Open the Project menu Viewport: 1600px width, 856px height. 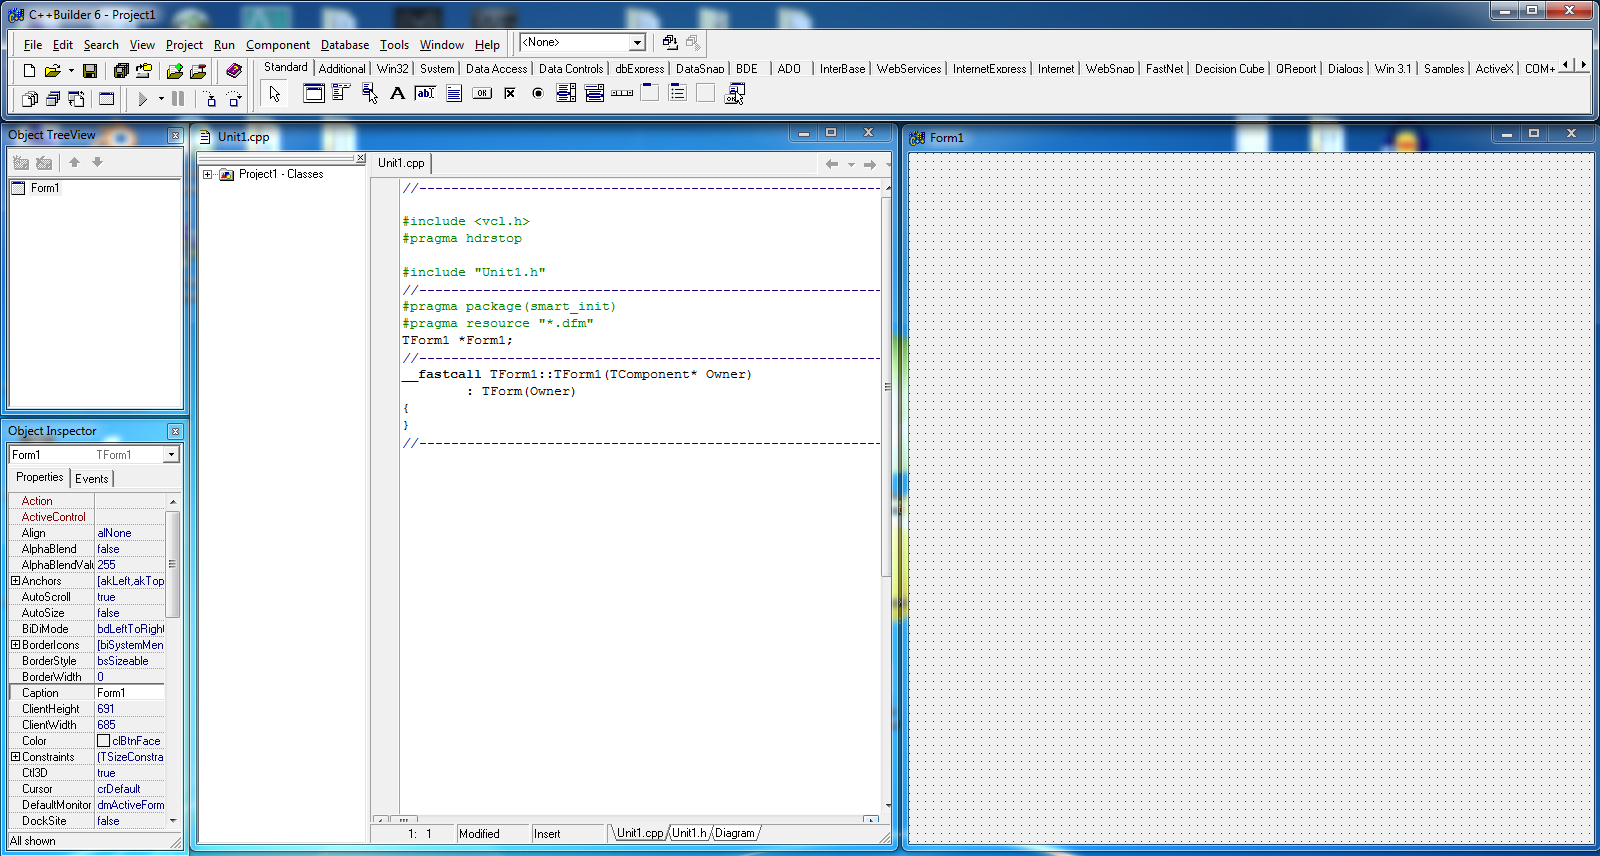coord(184,45)
